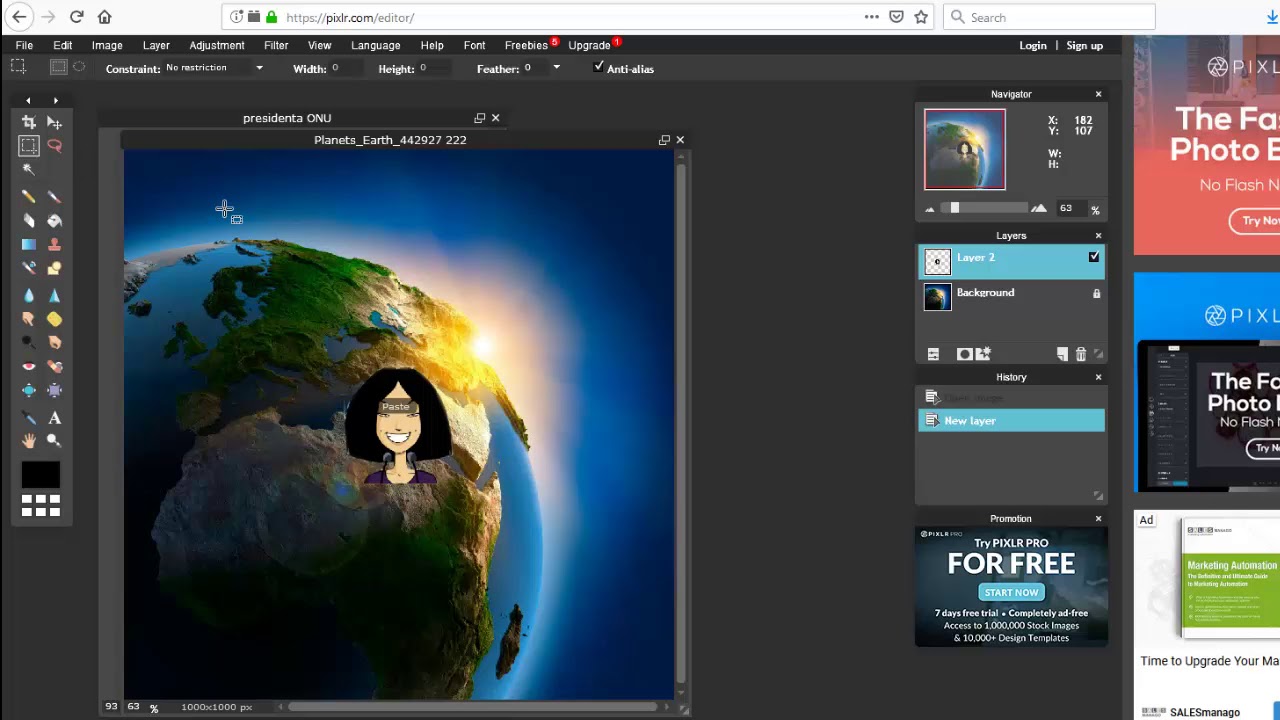This screenshot has width=1280, height=720.
Task: Click the black foreground color swatch
Action: click(x=41, y=475)
